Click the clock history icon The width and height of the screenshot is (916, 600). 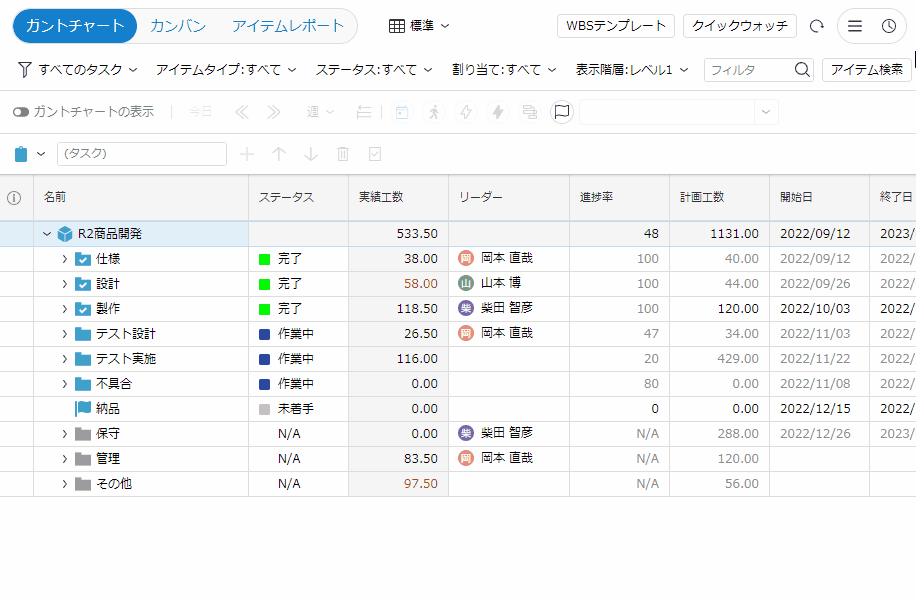pos(889,26)
